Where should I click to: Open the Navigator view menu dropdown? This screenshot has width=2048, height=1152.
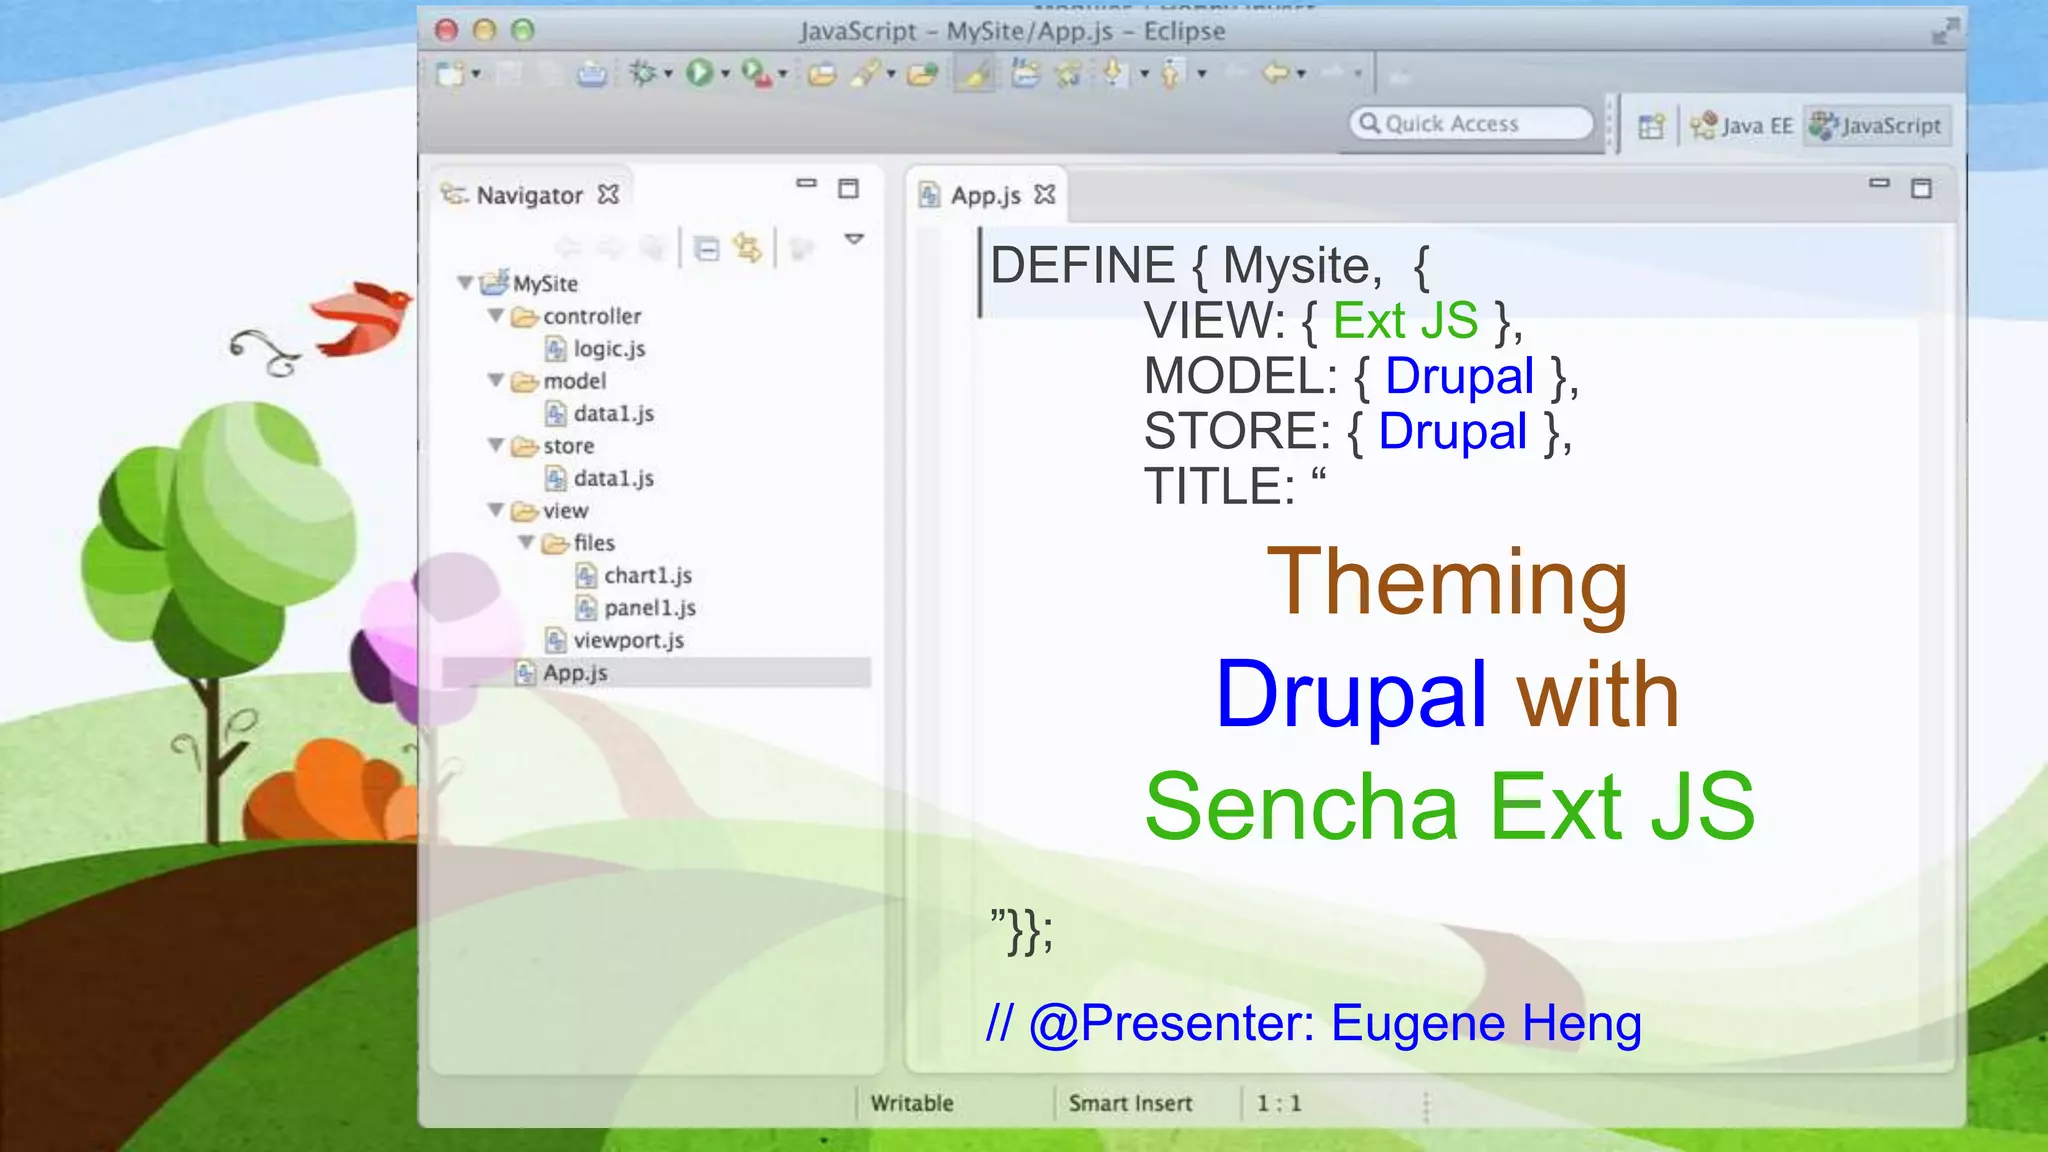854,239
